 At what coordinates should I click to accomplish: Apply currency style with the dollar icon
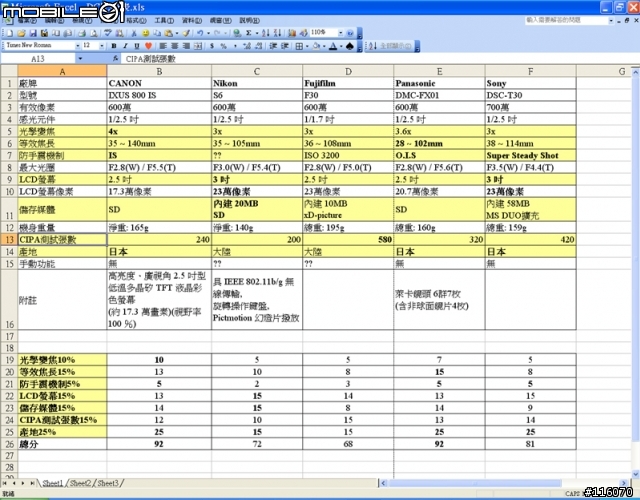pos(211,46)
